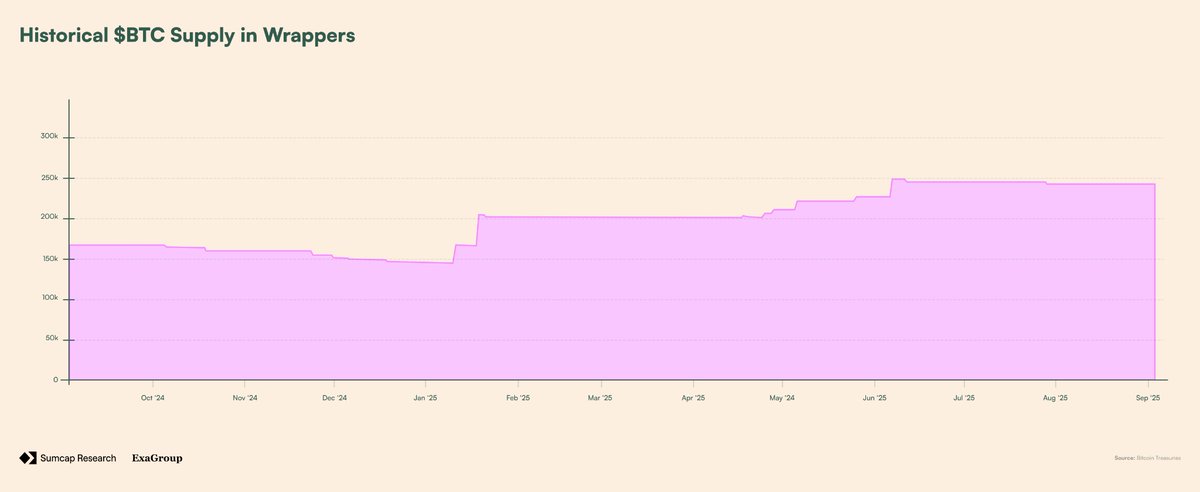The width and height of the screenshot is (1200, 492).
Task: Click the Nov '24 x-axis label
Action: [245, 398]
